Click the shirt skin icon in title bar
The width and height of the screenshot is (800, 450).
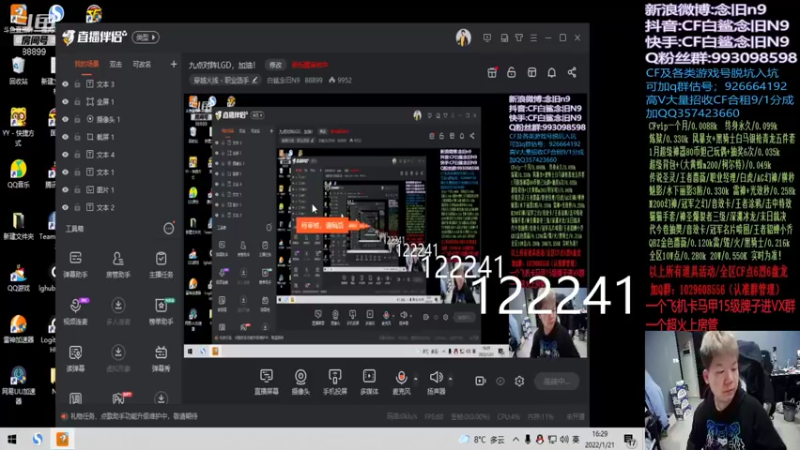point(519,38)
